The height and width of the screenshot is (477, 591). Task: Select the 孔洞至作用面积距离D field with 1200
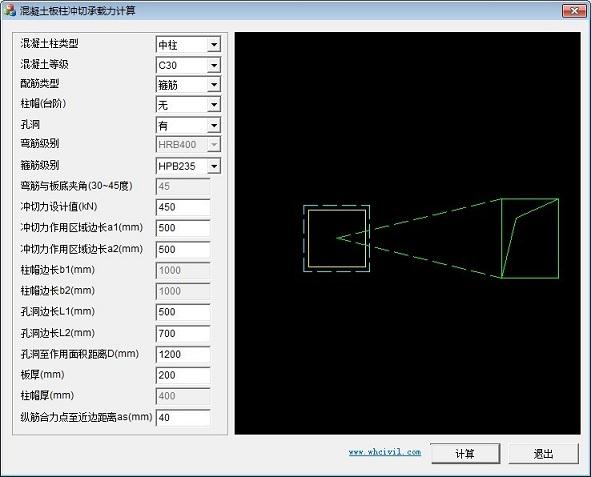183,355
